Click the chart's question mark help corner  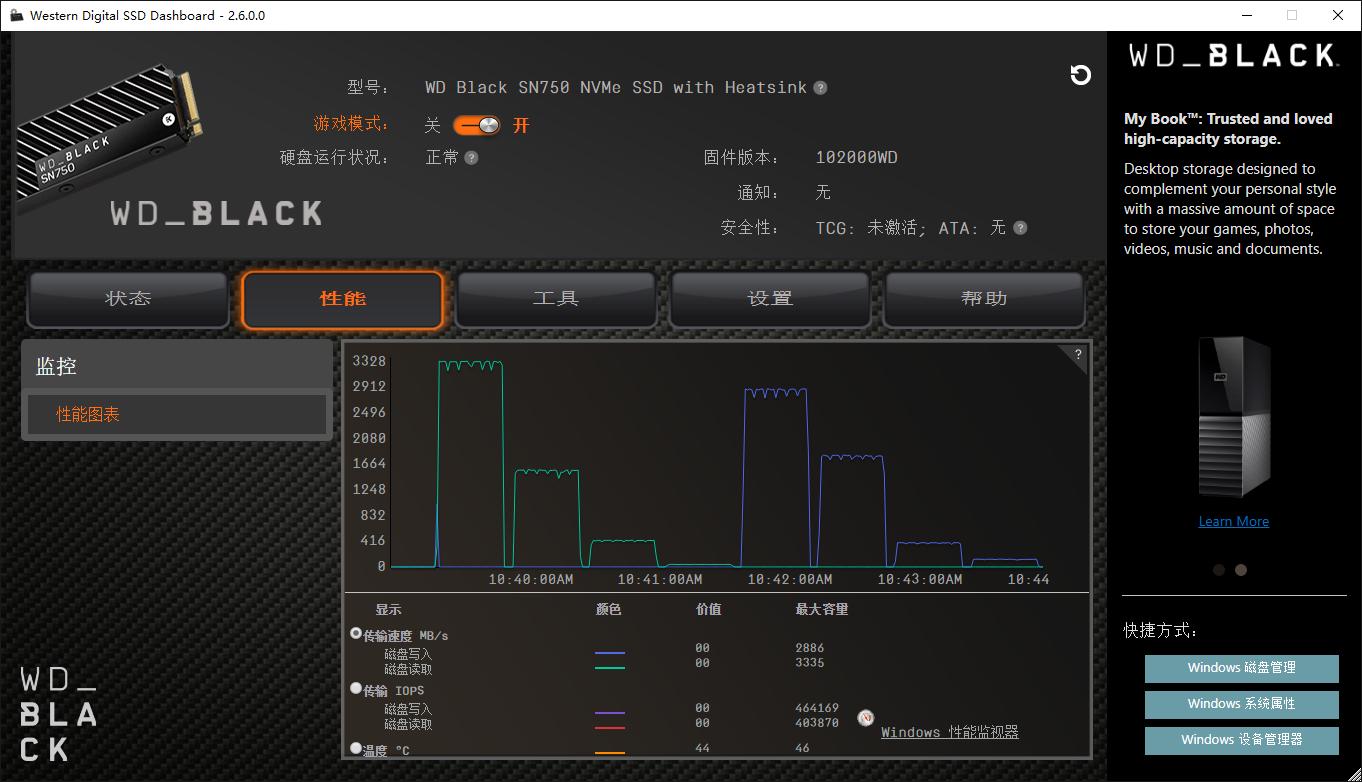click(1077, 354)
